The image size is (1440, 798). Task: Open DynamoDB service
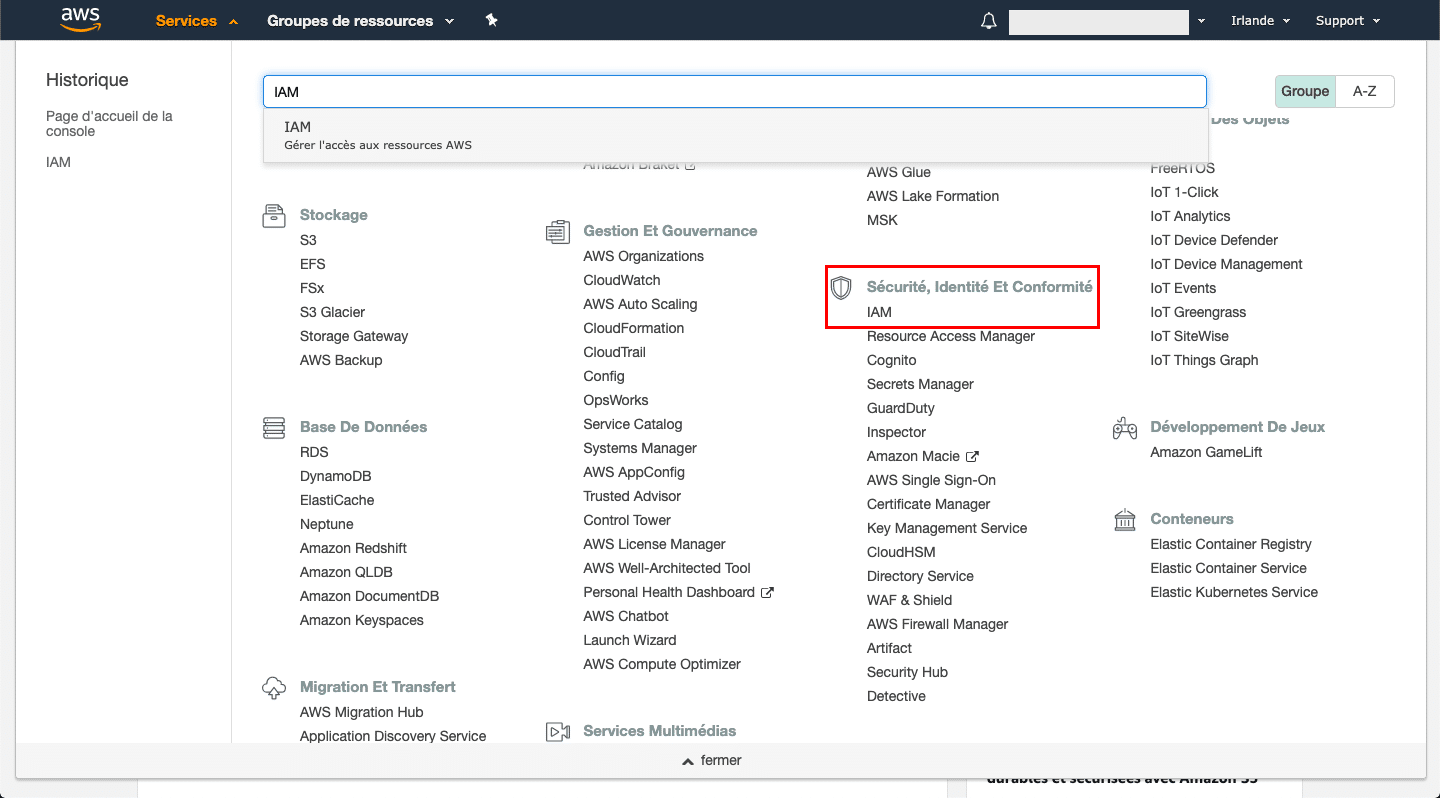(x=335, y=476)
